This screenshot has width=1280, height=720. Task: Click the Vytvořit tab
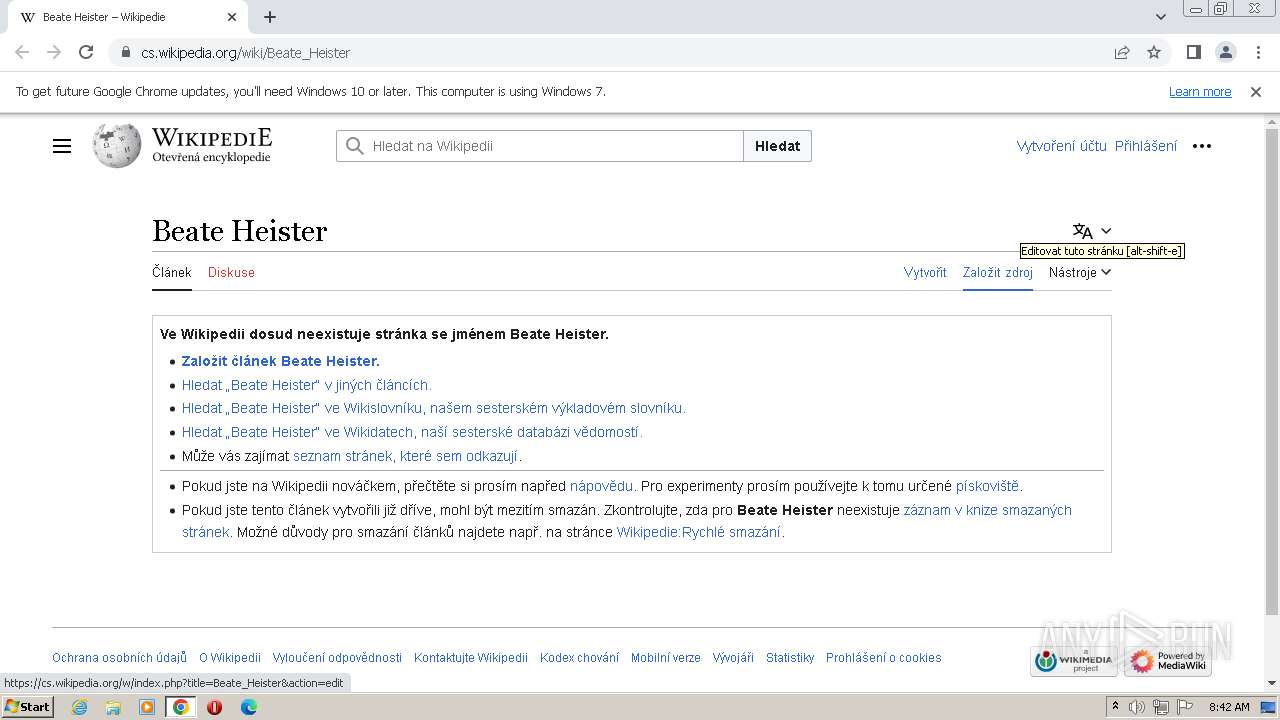coord(925,272)
